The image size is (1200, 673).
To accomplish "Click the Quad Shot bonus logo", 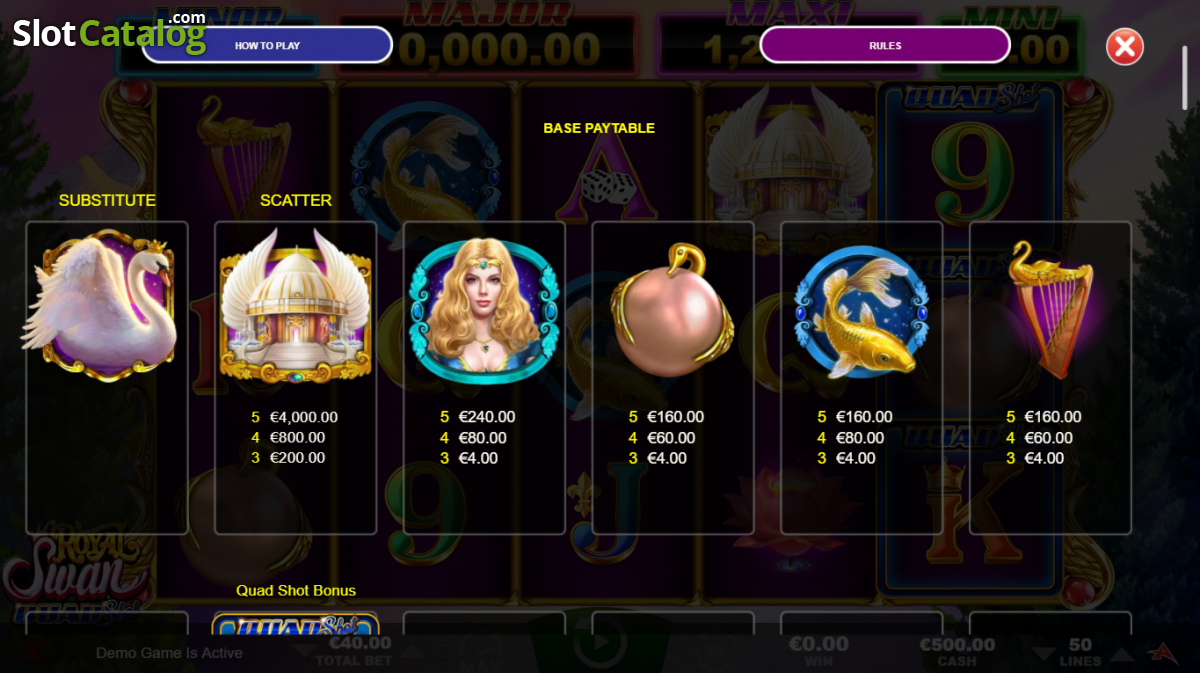I will tap(295, 625).
